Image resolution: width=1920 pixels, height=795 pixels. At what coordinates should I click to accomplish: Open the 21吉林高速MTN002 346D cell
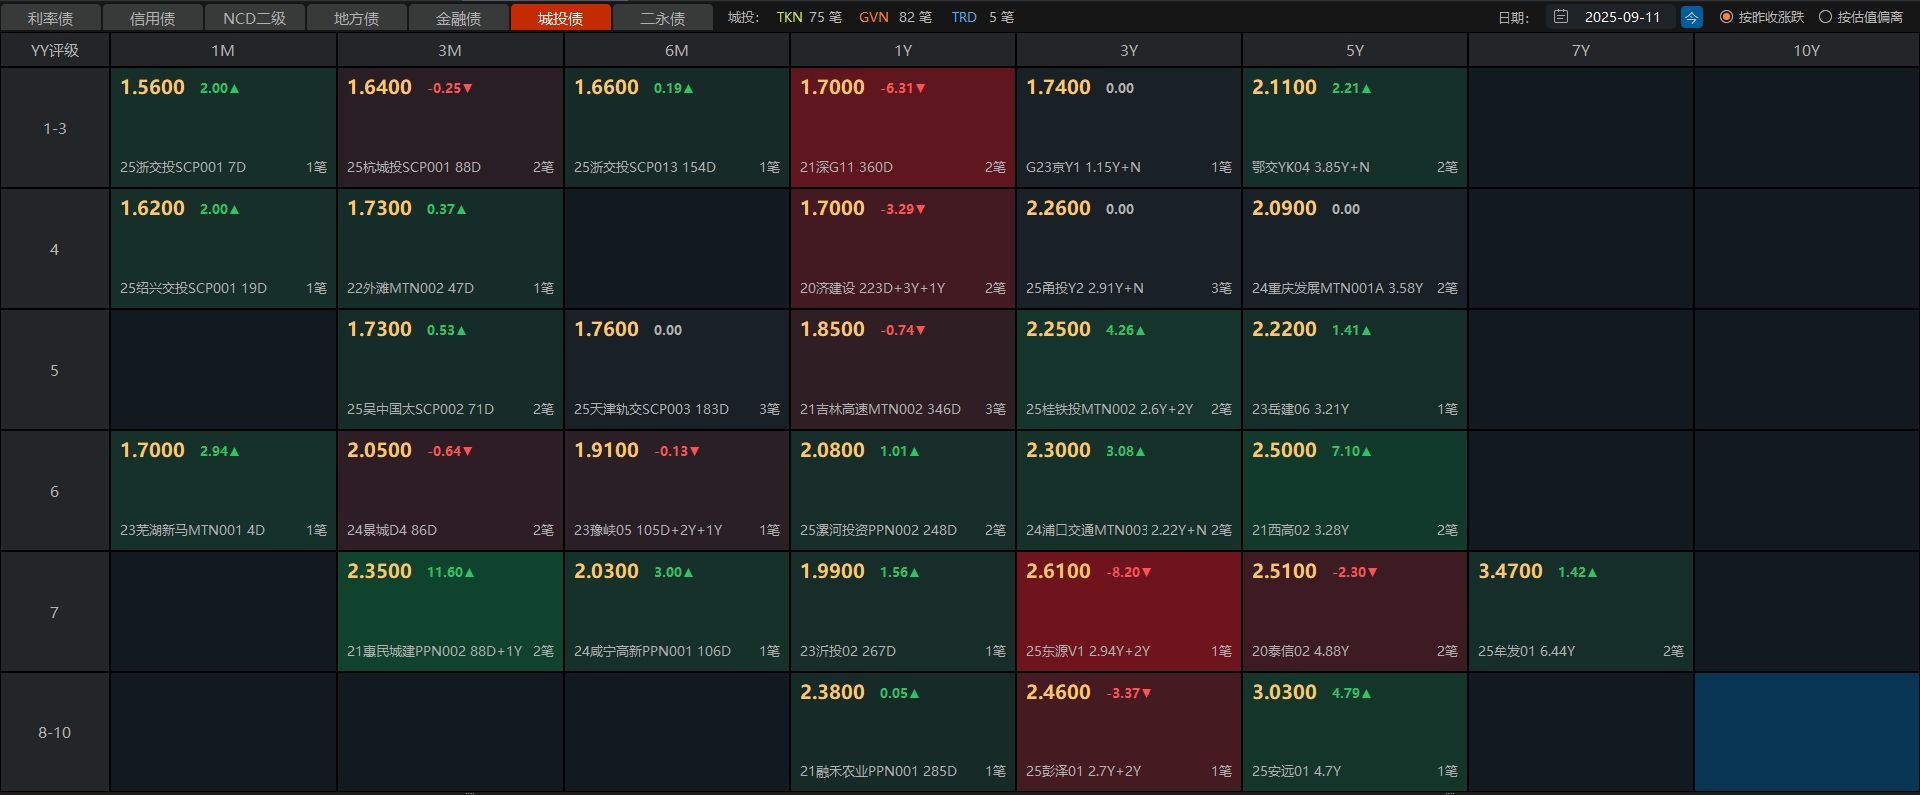point(903,370)
